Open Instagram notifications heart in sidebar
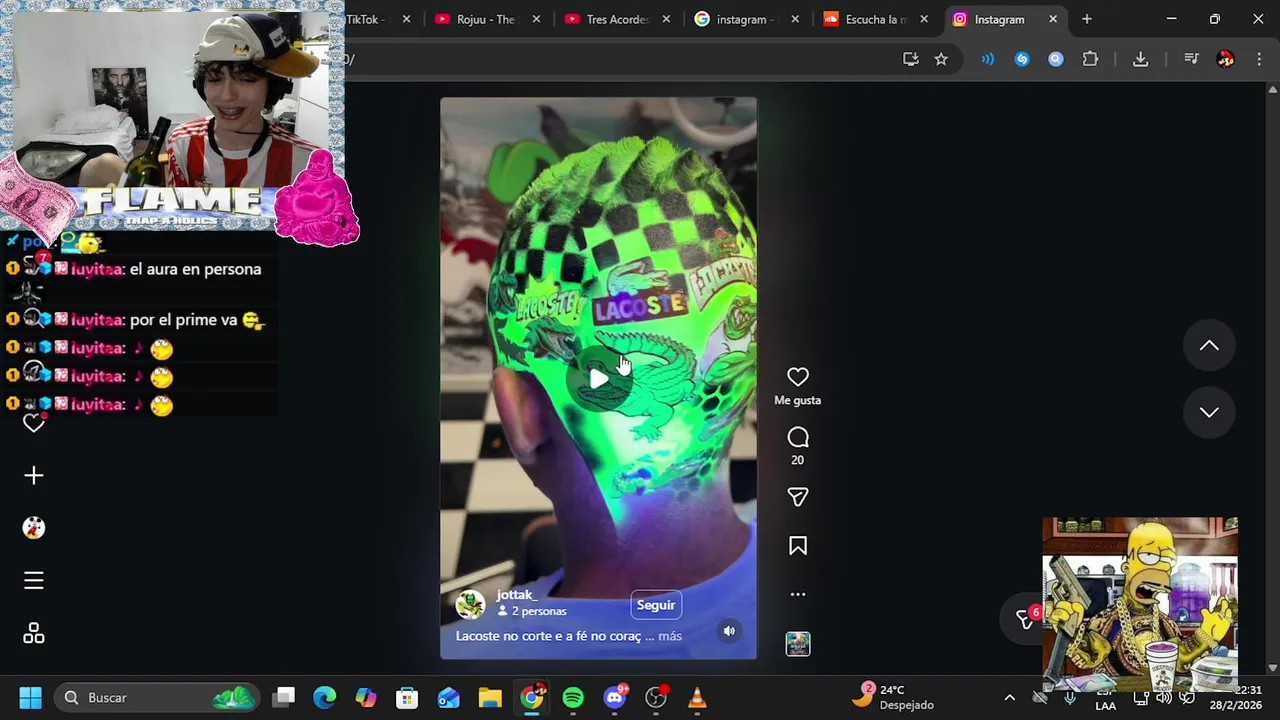This screenshot has height=720, width=1280. pyautogui.click(x=34, y=423)
